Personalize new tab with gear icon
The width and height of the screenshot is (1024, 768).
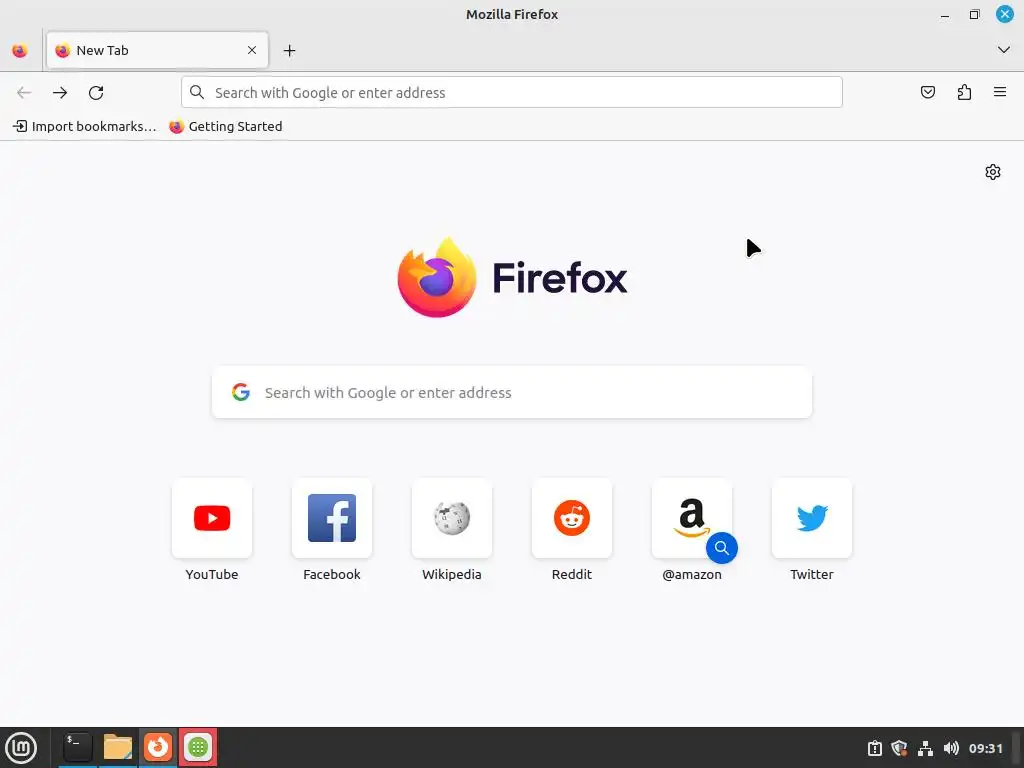point(993,172)
